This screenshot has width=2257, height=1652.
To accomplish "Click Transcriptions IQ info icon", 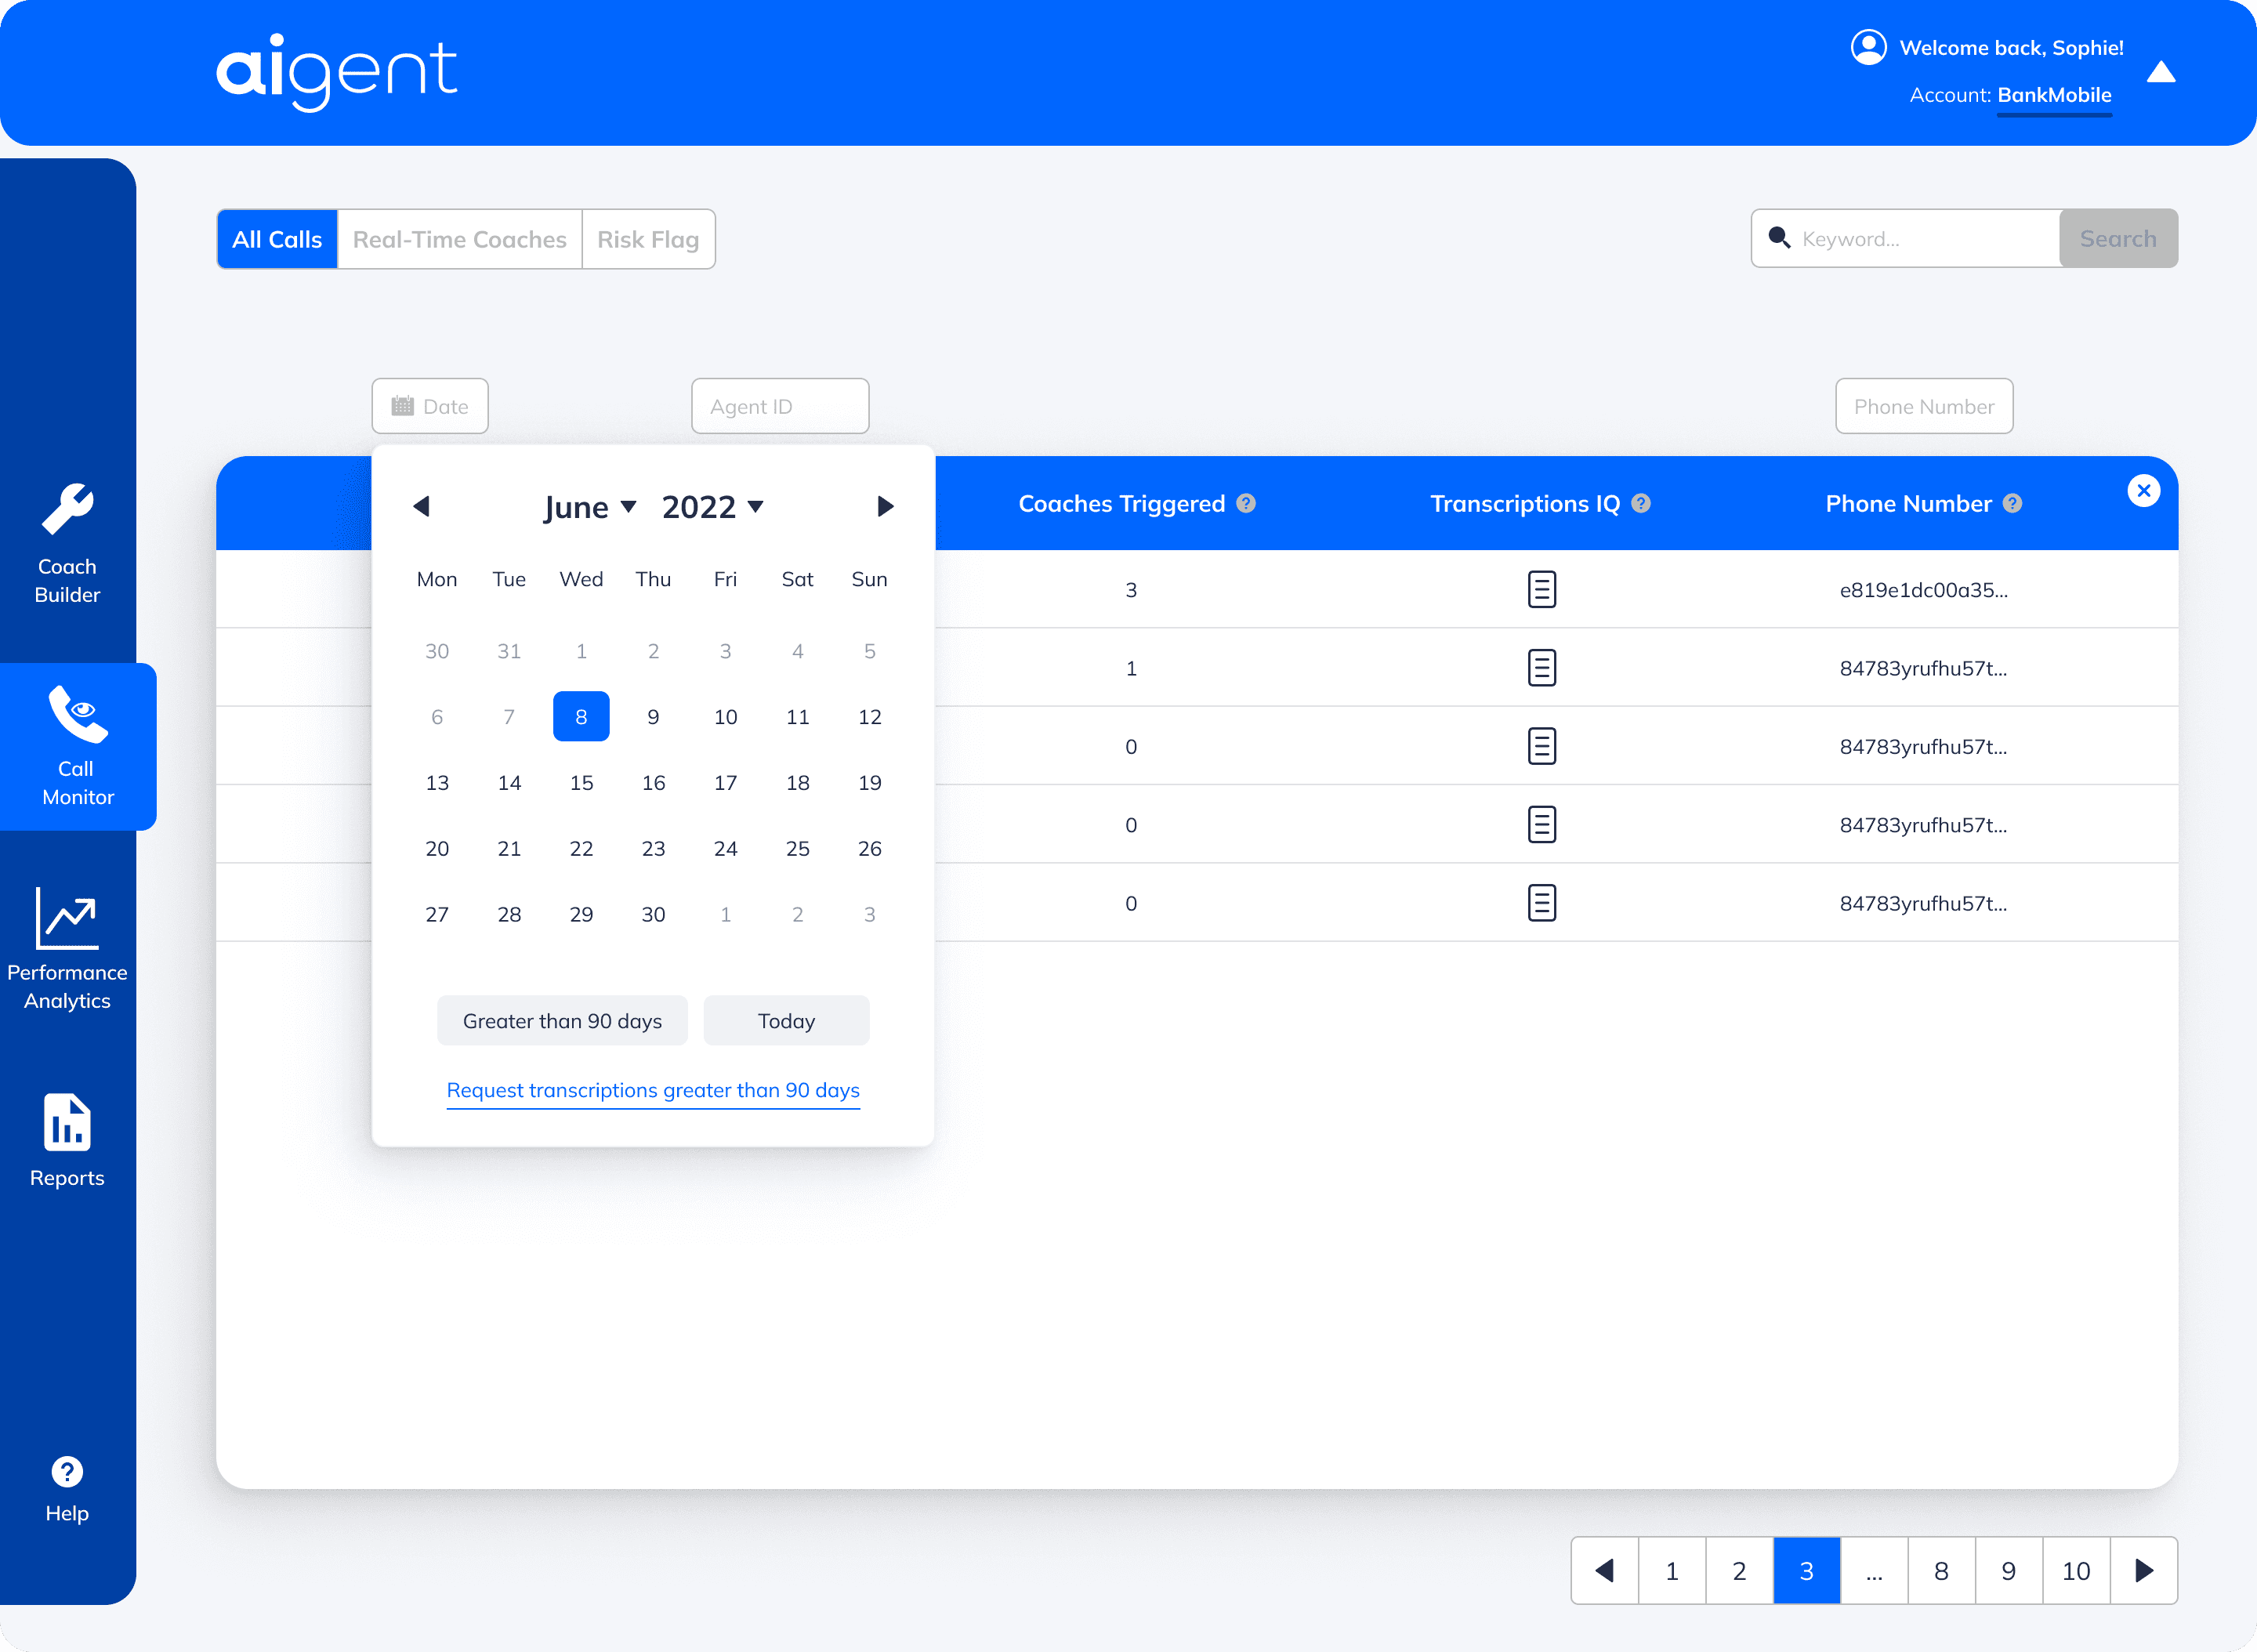I will coord(1641,504).
